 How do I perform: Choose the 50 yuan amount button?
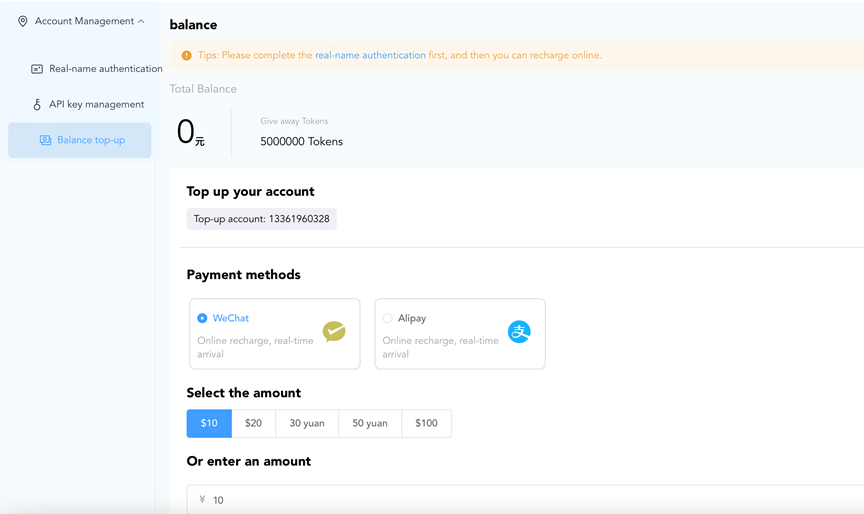370,423
